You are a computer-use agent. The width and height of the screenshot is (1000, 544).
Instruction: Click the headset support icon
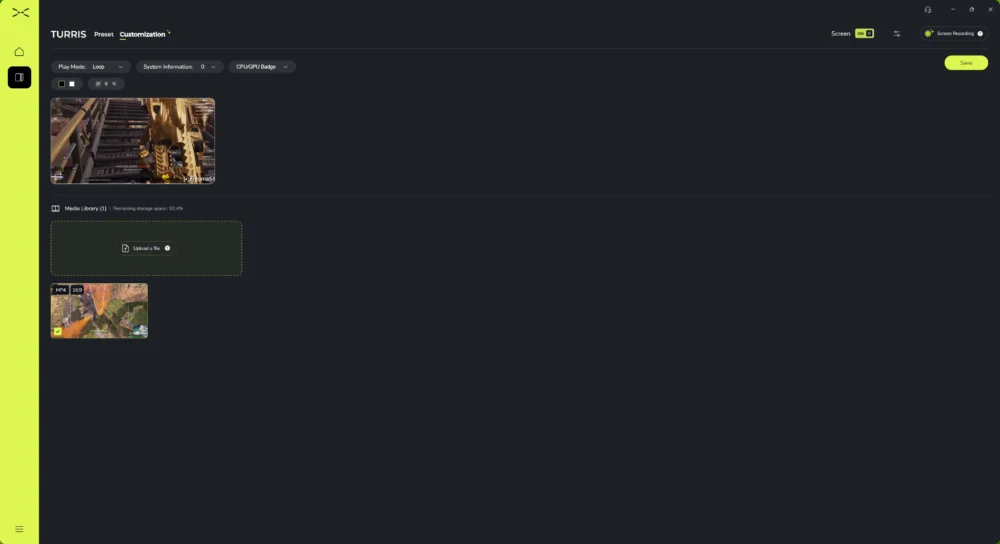[927, 10]
